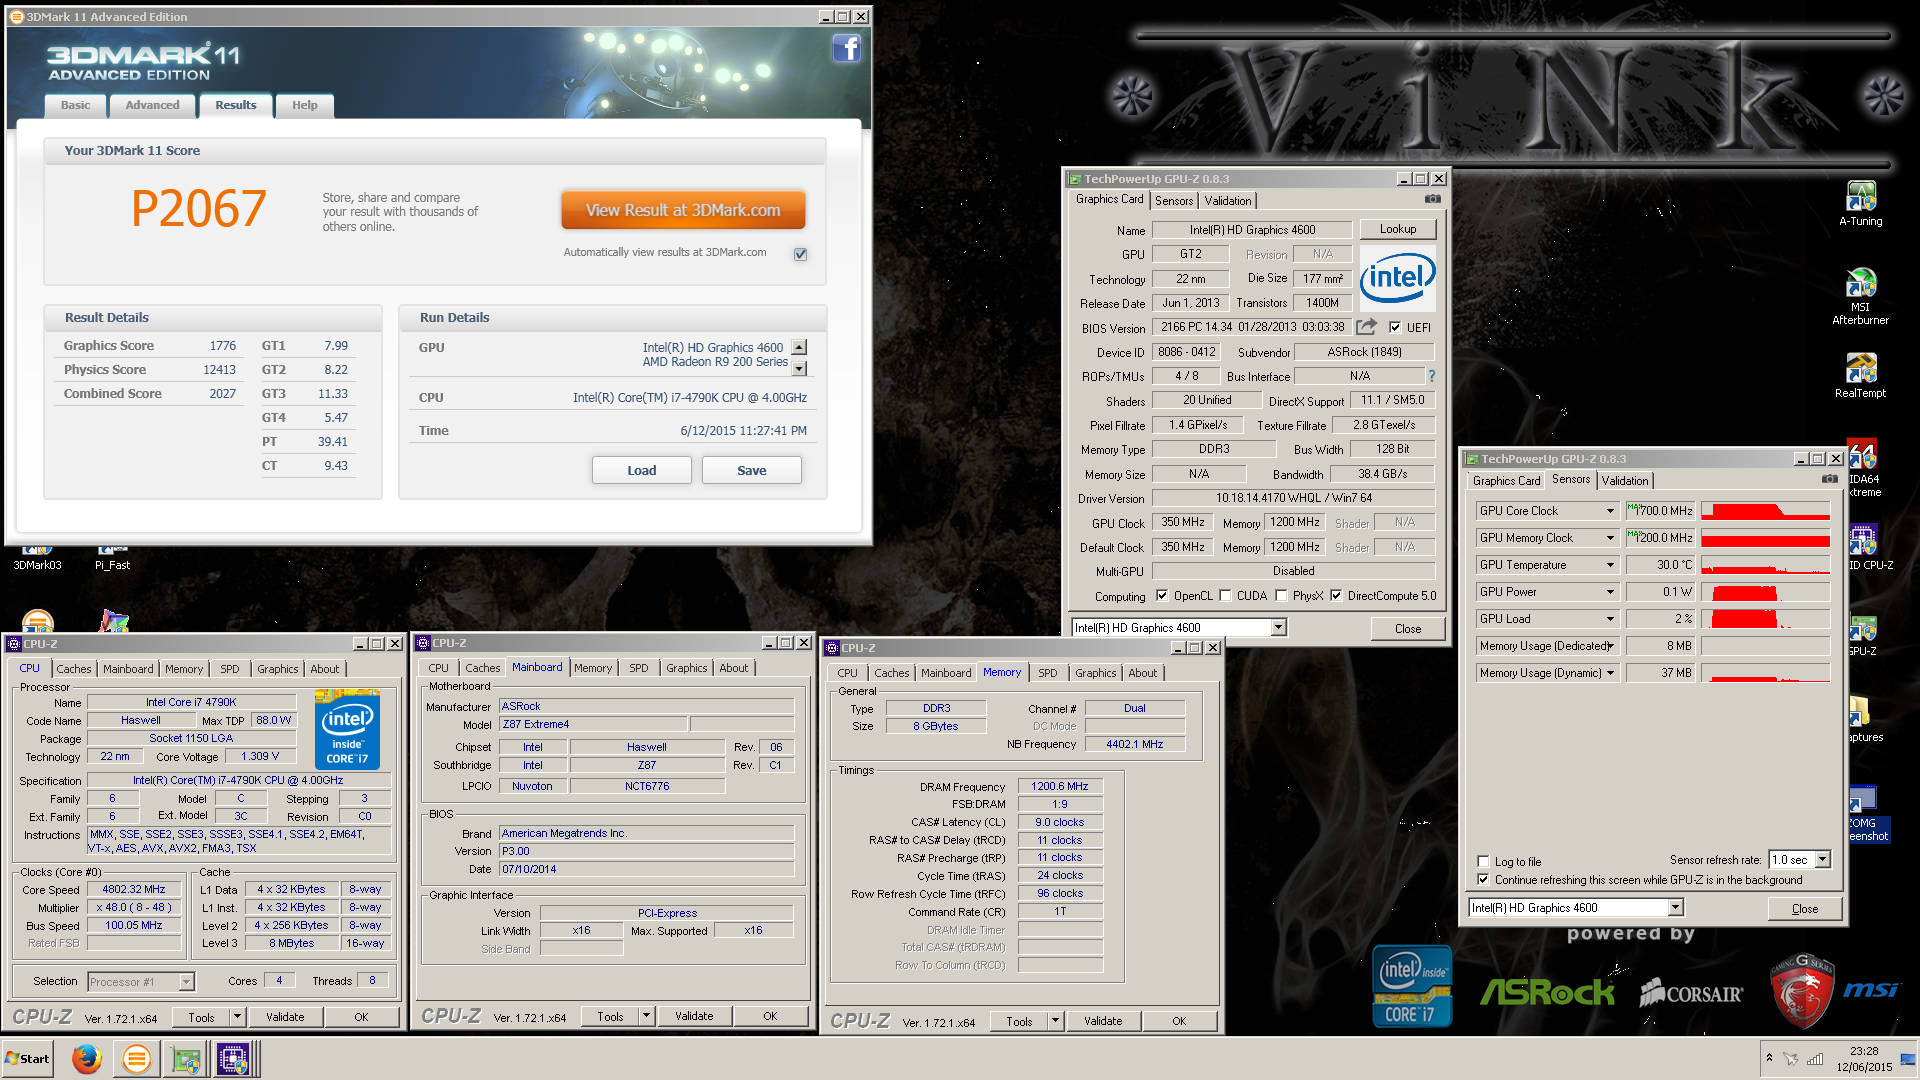Open the GPU-Z desktop shortcut icon
The height and width of the screenshot is (1080, 1920).
pos(1863,634)
